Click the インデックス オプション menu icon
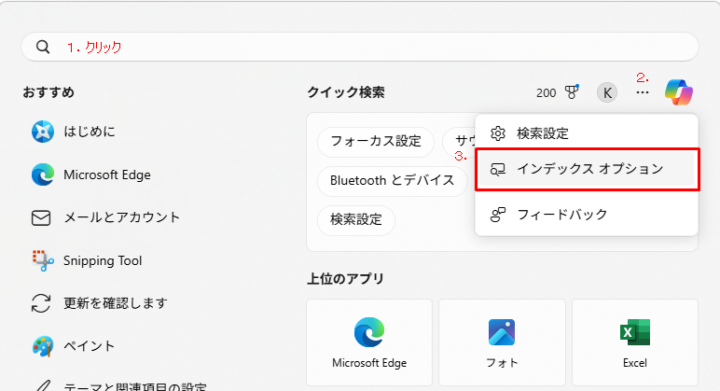Screen dimensions: 720x391 [x=498, y=169]
